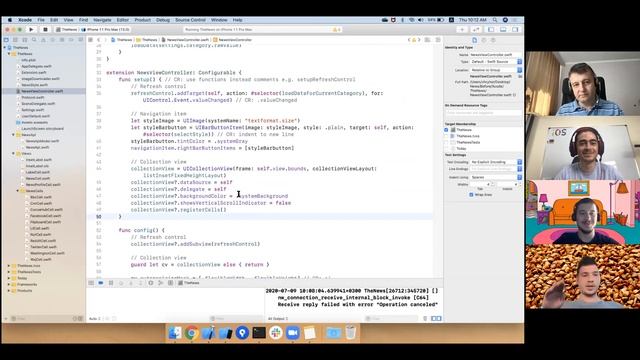Clear the console with trash icon
Screen dimensions: 640x360
[425, 318]
